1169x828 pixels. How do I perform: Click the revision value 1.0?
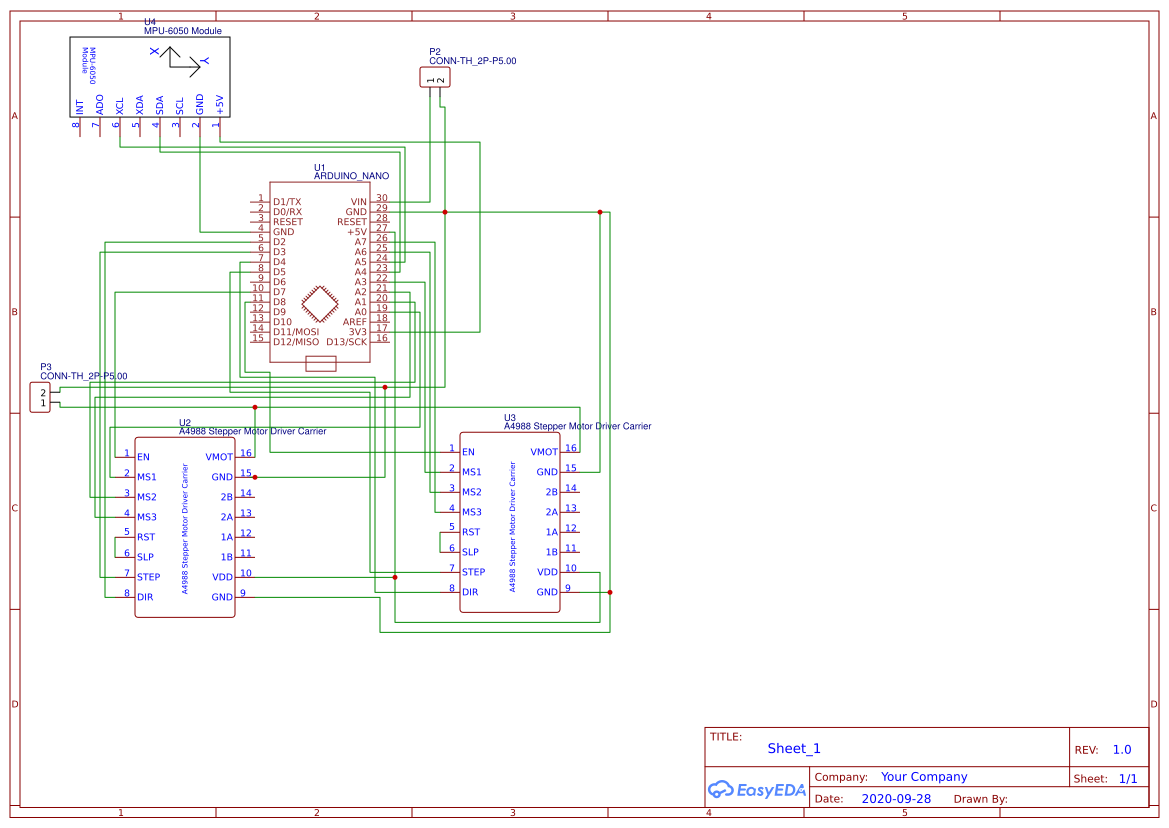(1120, 749)
